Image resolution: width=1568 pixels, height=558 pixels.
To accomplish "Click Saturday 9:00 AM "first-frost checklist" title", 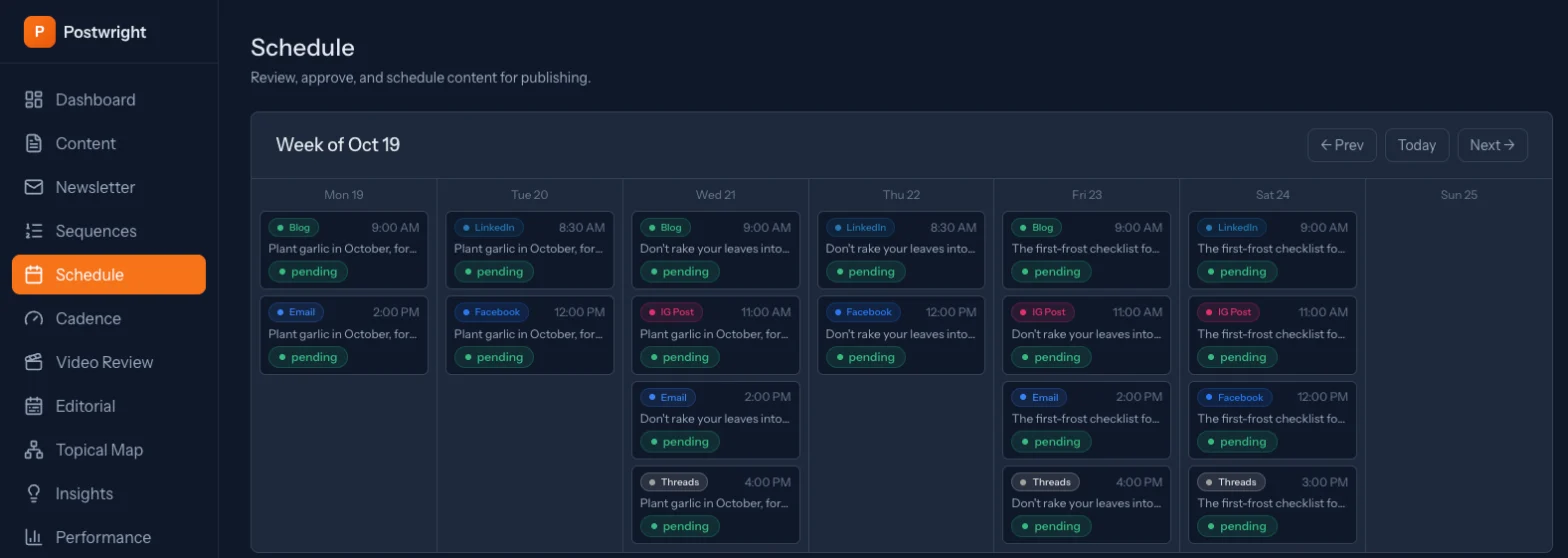I will [x=1273, y=249].
